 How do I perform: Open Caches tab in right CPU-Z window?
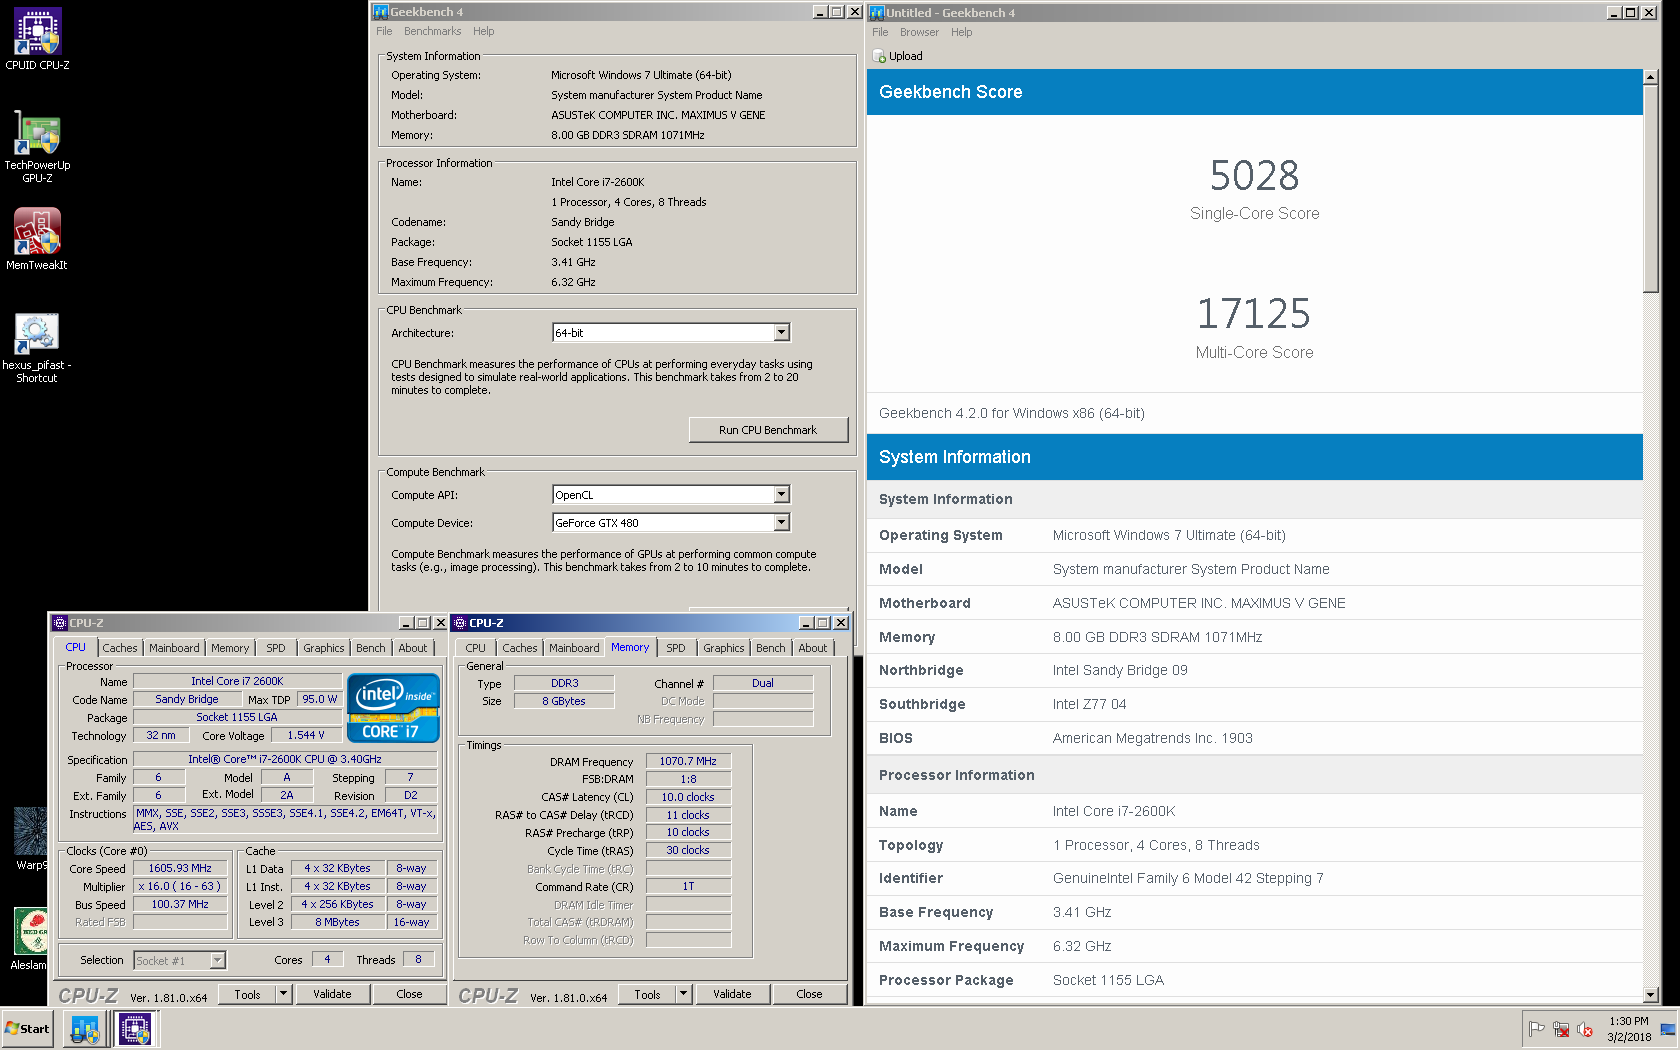(x=520, y=648)
